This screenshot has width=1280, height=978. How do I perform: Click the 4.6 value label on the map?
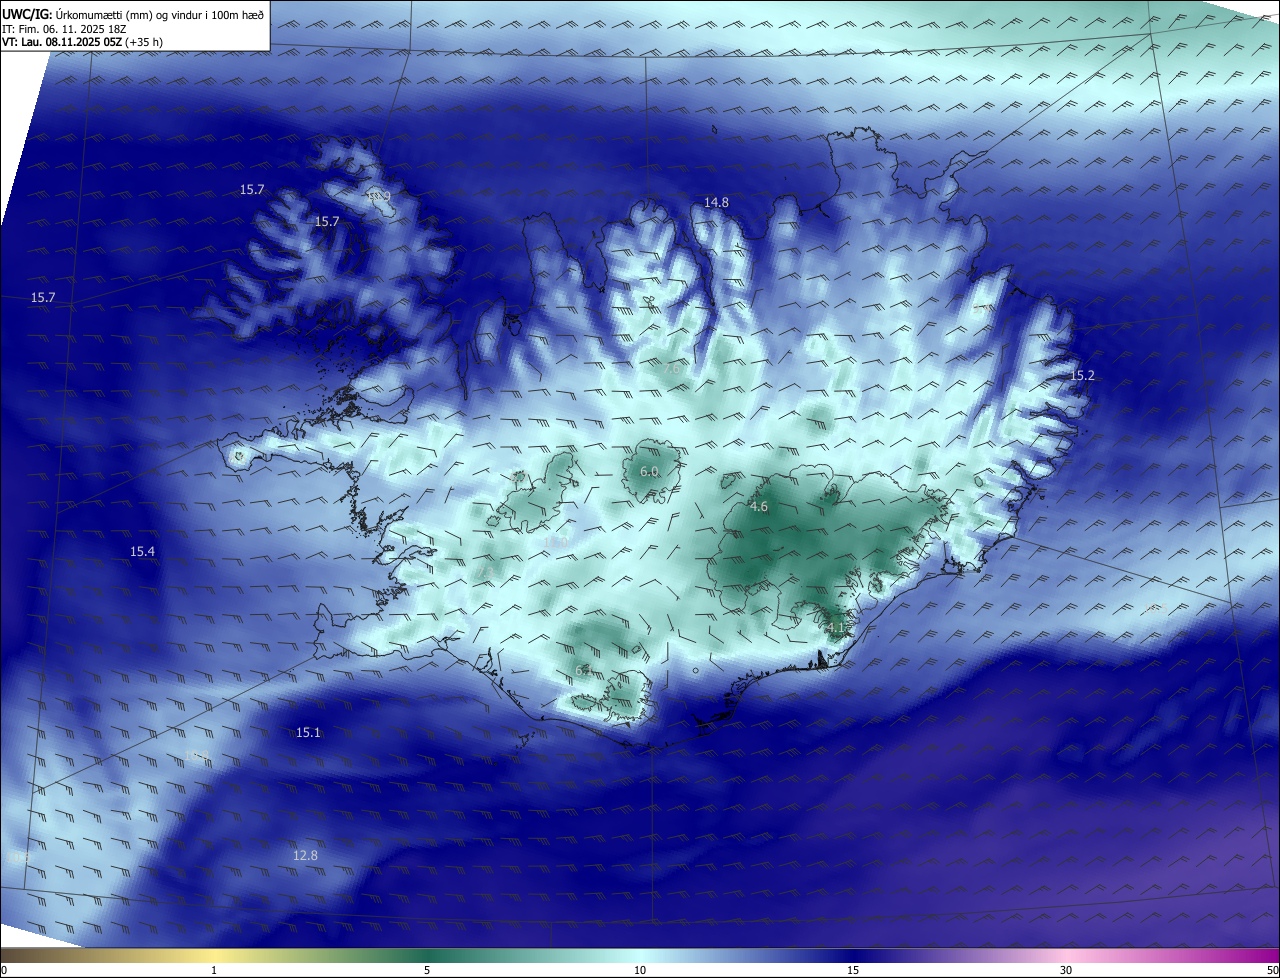point(759,507)
